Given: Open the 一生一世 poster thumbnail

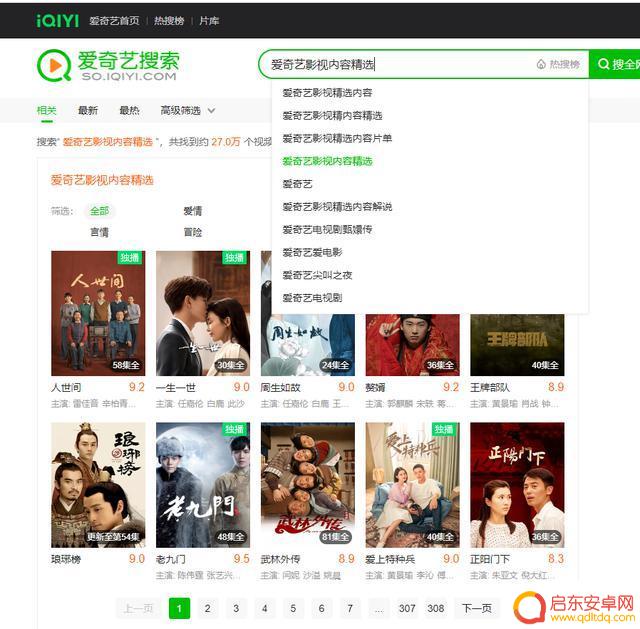Looking at the screenshot, I should pos(203,313).
